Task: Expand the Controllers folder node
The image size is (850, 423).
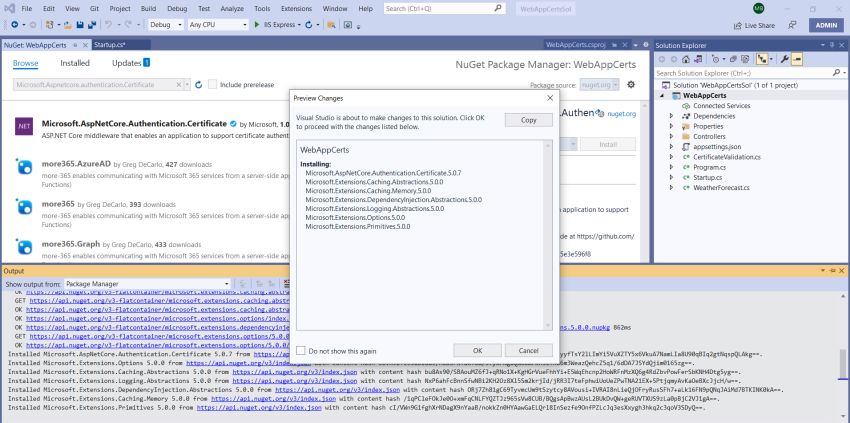Action: pos(672,137)
